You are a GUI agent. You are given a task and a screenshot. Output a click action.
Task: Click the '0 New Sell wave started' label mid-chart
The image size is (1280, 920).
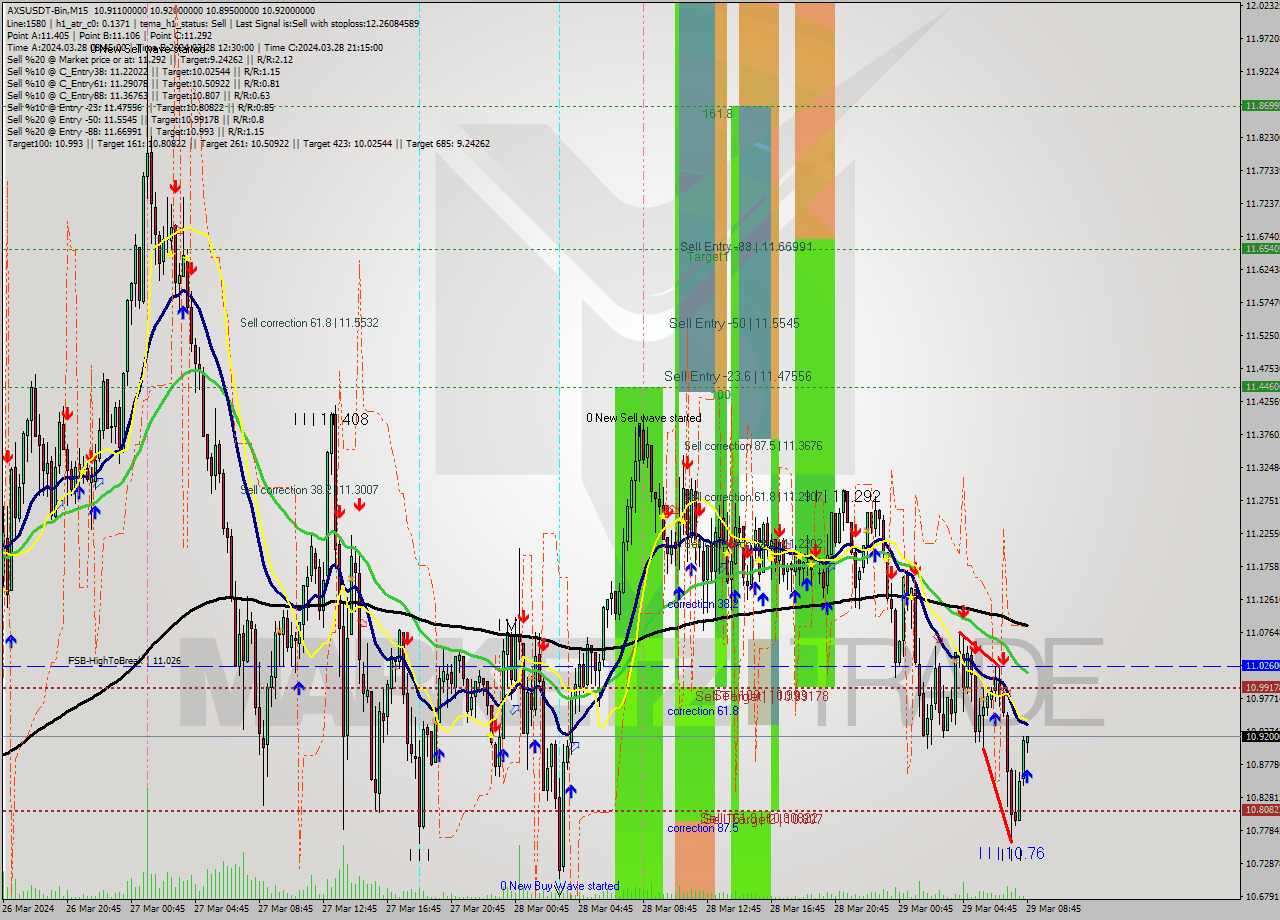tap(644, 418)
